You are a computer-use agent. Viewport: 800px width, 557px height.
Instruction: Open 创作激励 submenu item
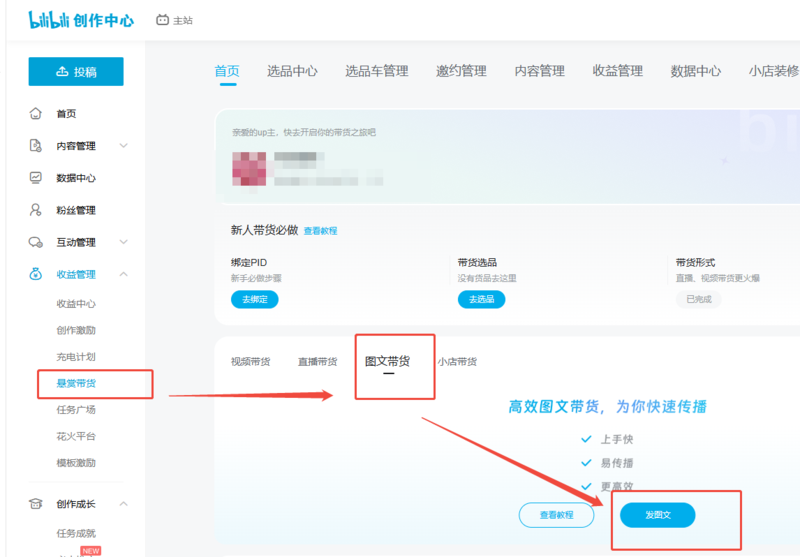76,331
